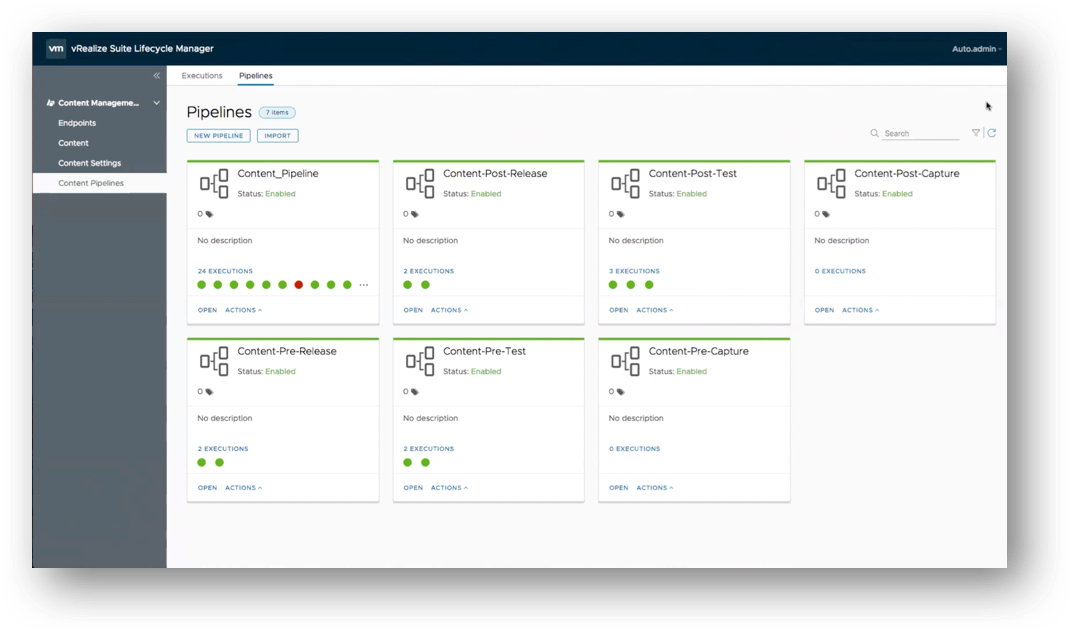Click the Content-Pre-Capture pipeline icon
The height and width of the screenshot is (633, 1072).
(x=625, y=361)
